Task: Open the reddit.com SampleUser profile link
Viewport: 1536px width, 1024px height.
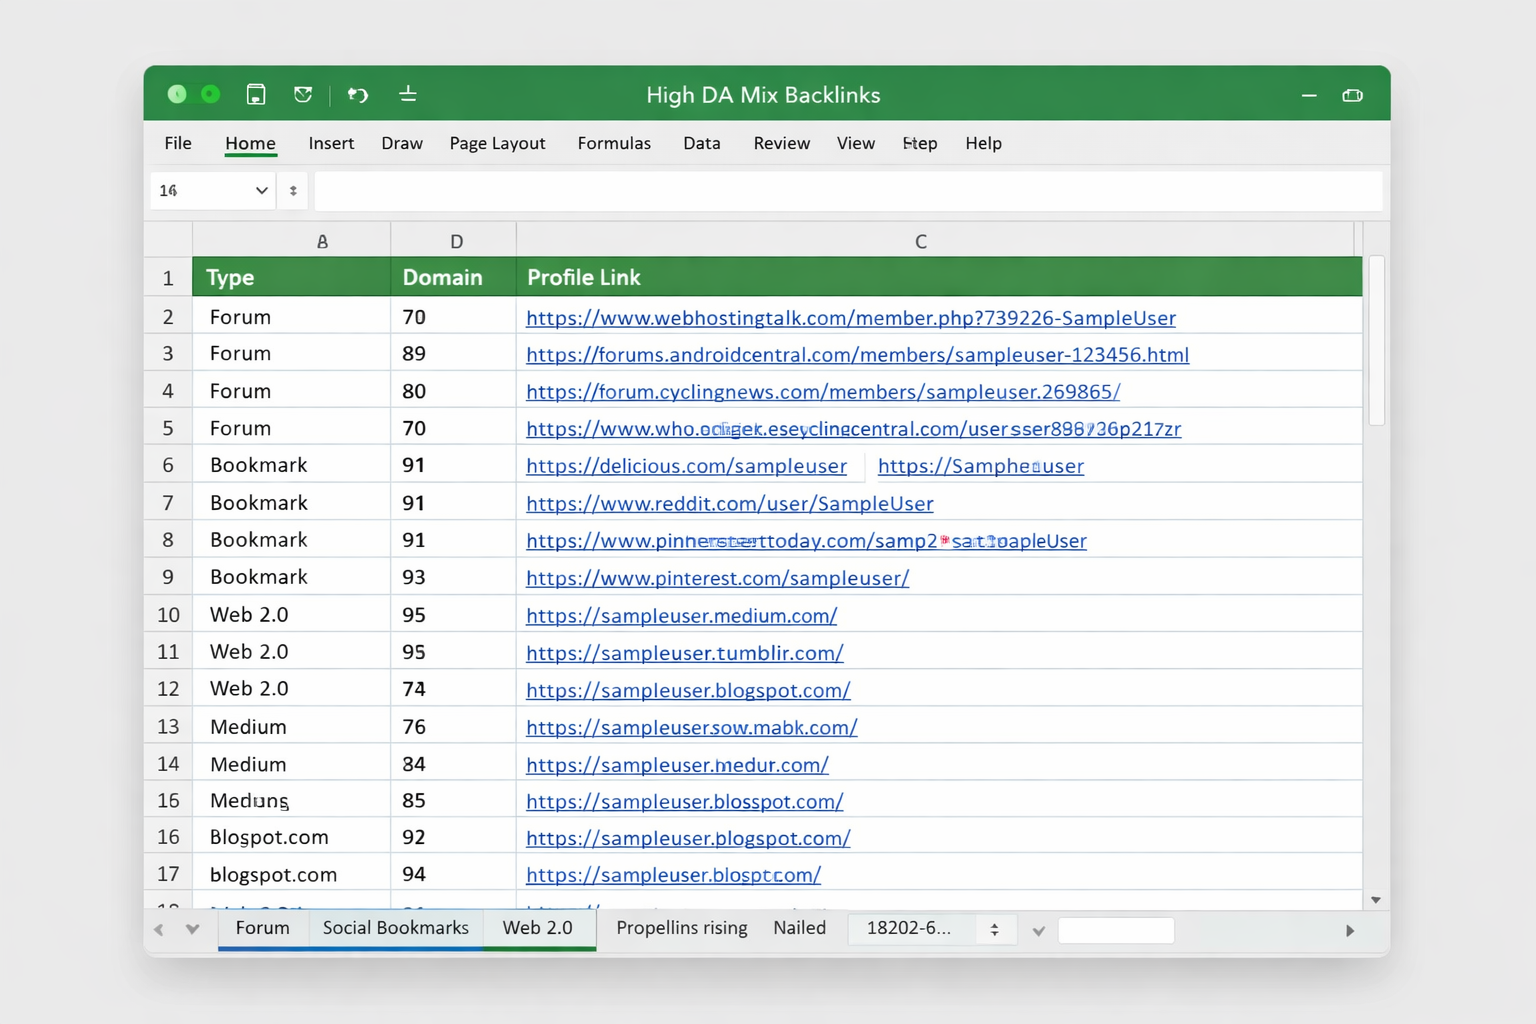Action: (x=729, y=503)
